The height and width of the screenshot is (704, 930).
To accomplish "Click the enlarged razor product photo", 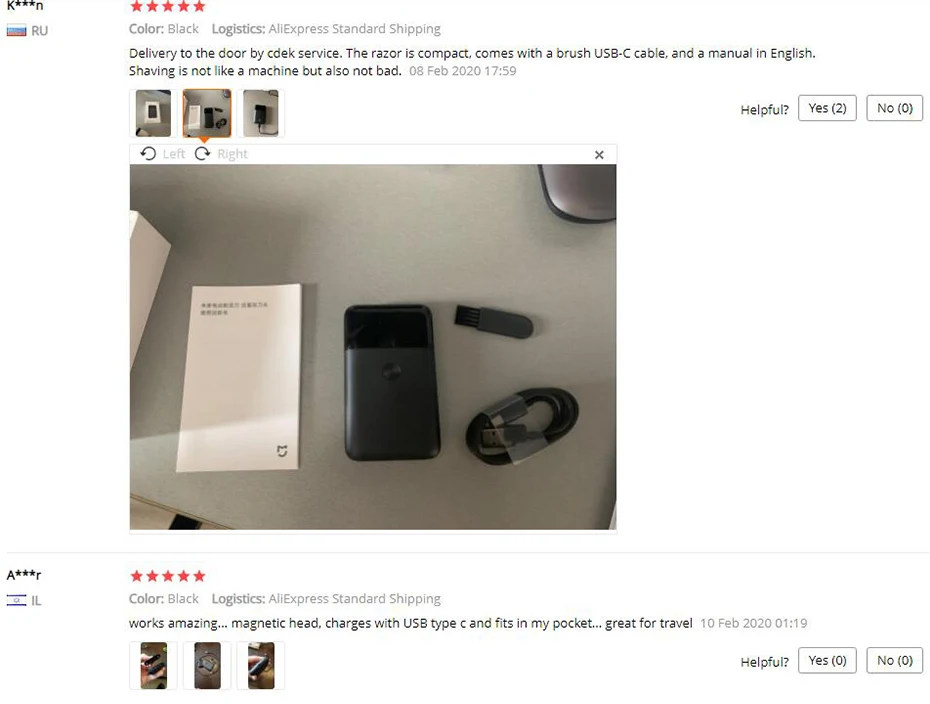I will coord(373,347).
